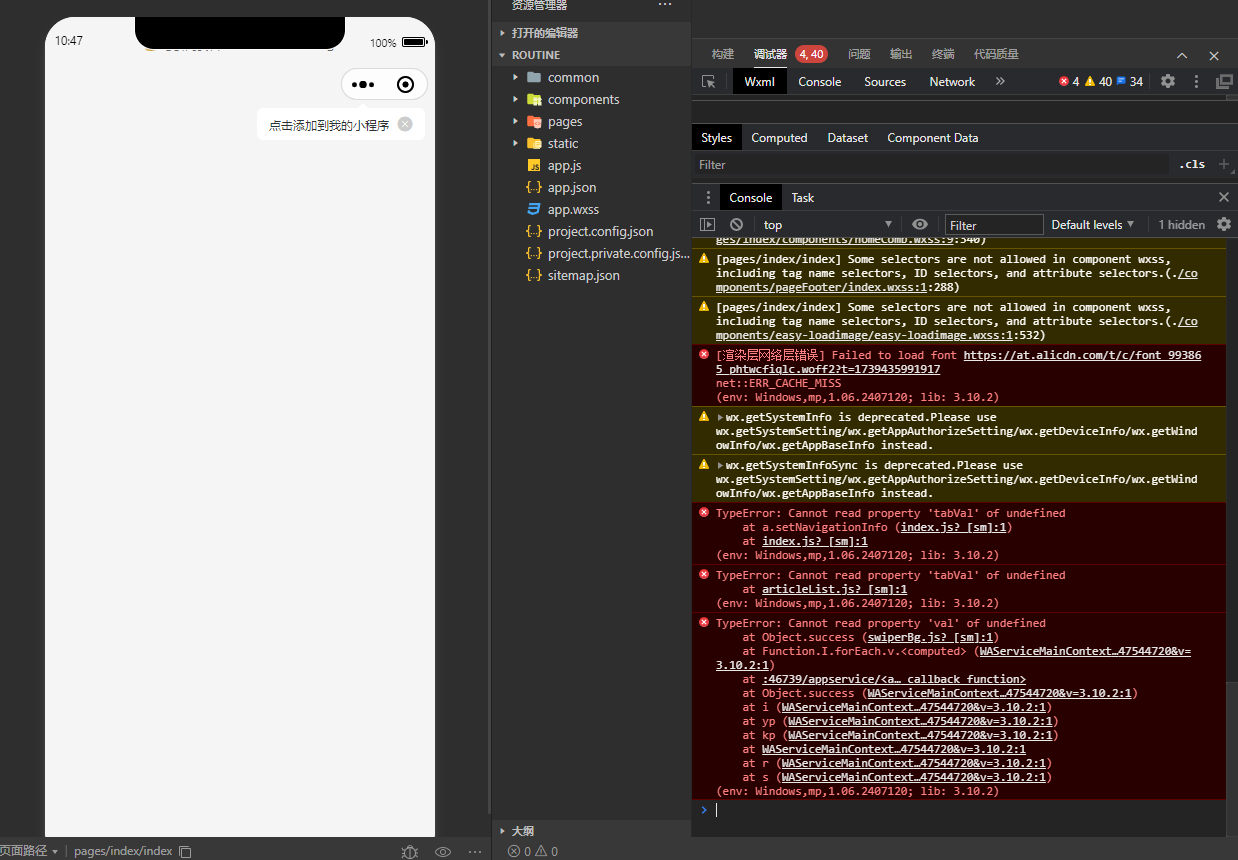The height and width of the screenshot is (860, 1238).
Task: Open the Default levels dropdown
Action: (x=1093, y=225)
